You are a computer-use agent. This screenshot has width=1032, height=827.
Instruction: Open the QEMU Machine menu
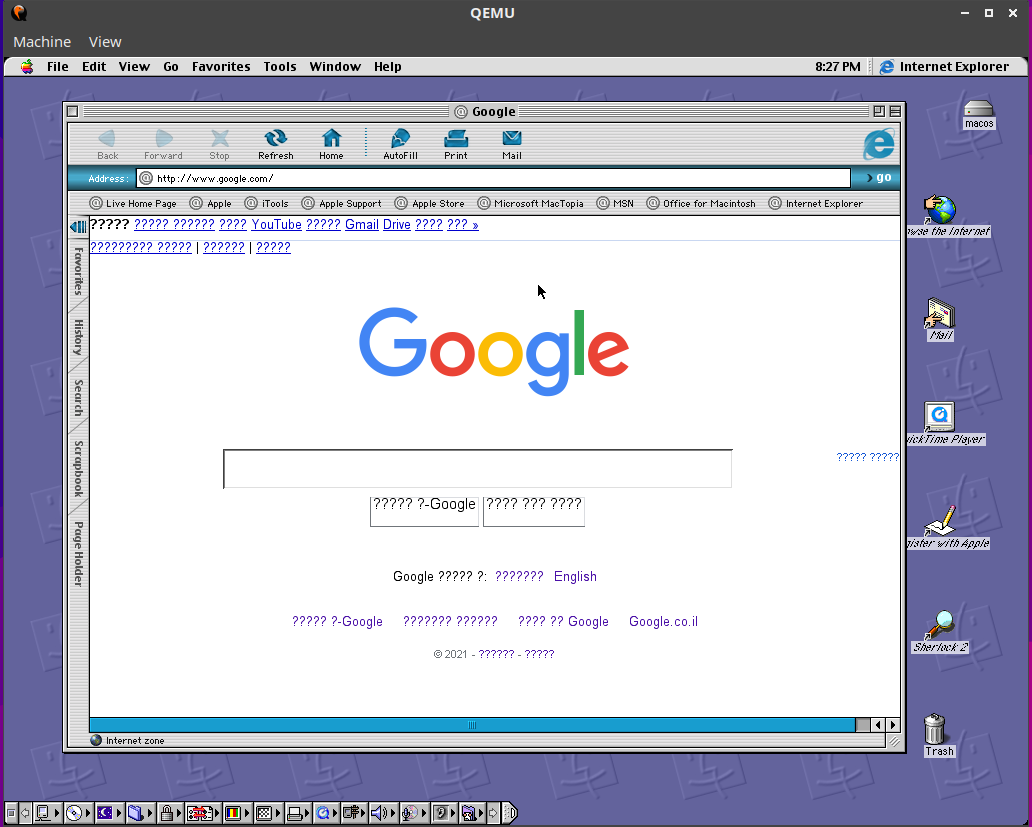click(42, 41)
